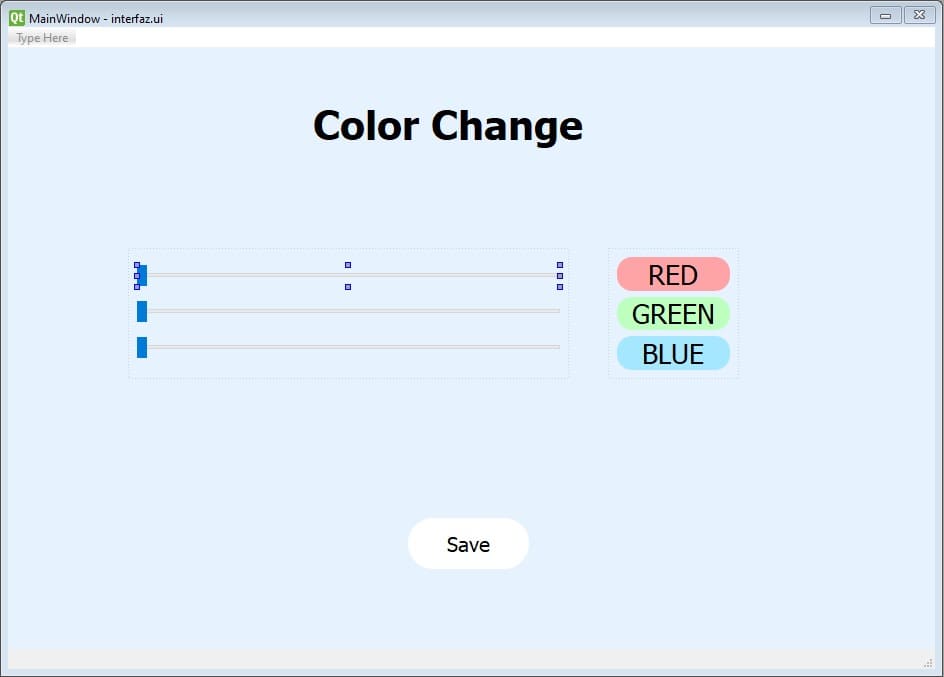Click the size grip in the status bar corner
The image size is (944, 677).
pyautogui.click(x=928, y=662)
